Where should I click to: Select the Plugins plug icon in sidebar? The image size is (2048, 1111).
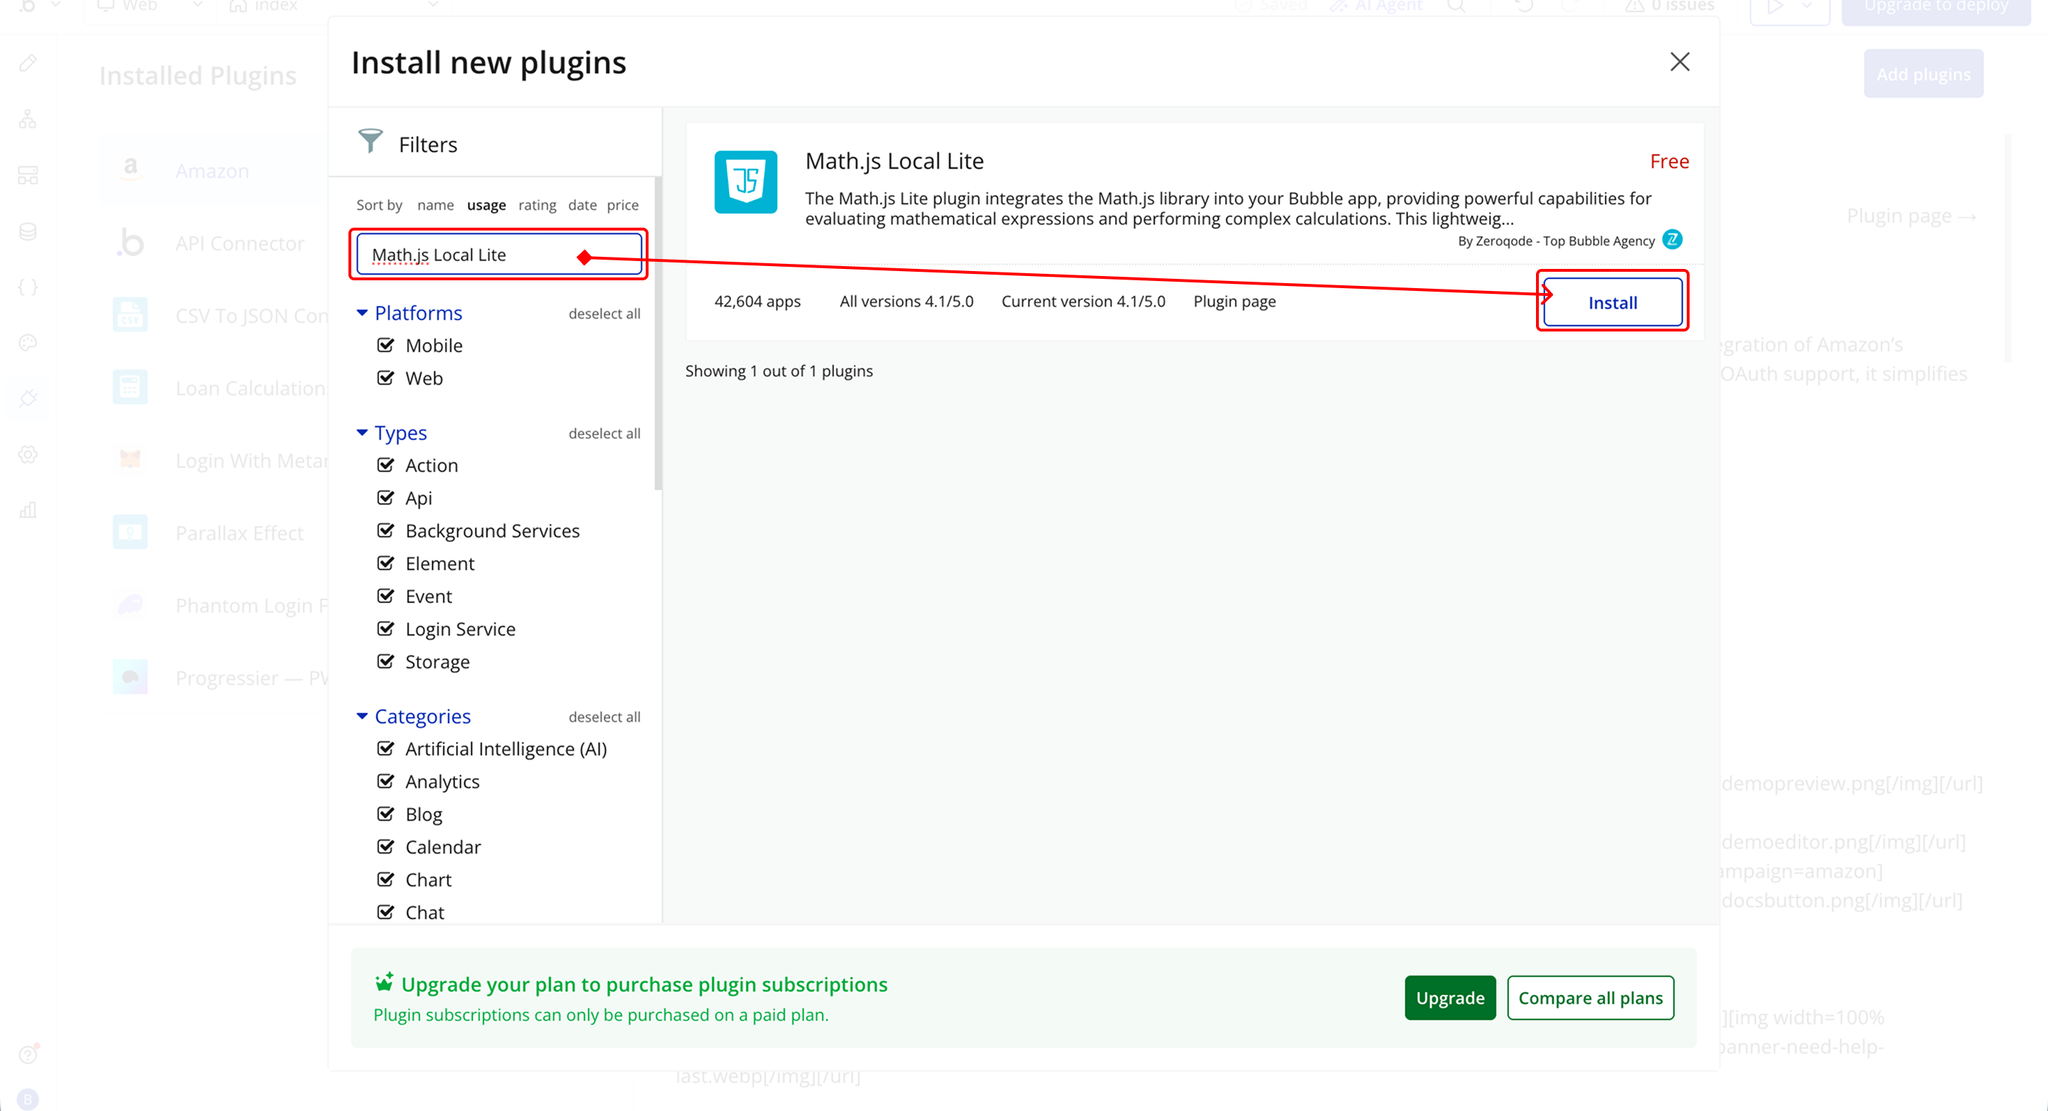tap(28, 399)
